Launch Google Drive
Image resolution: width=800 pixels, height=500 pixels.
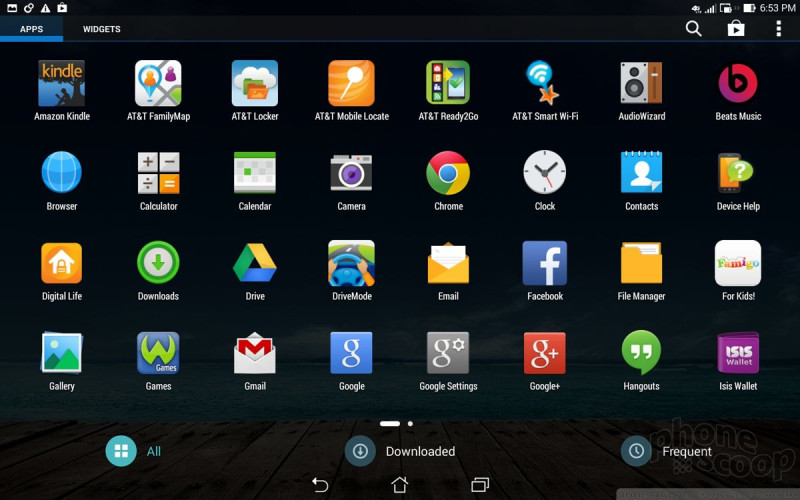(255, 263)
